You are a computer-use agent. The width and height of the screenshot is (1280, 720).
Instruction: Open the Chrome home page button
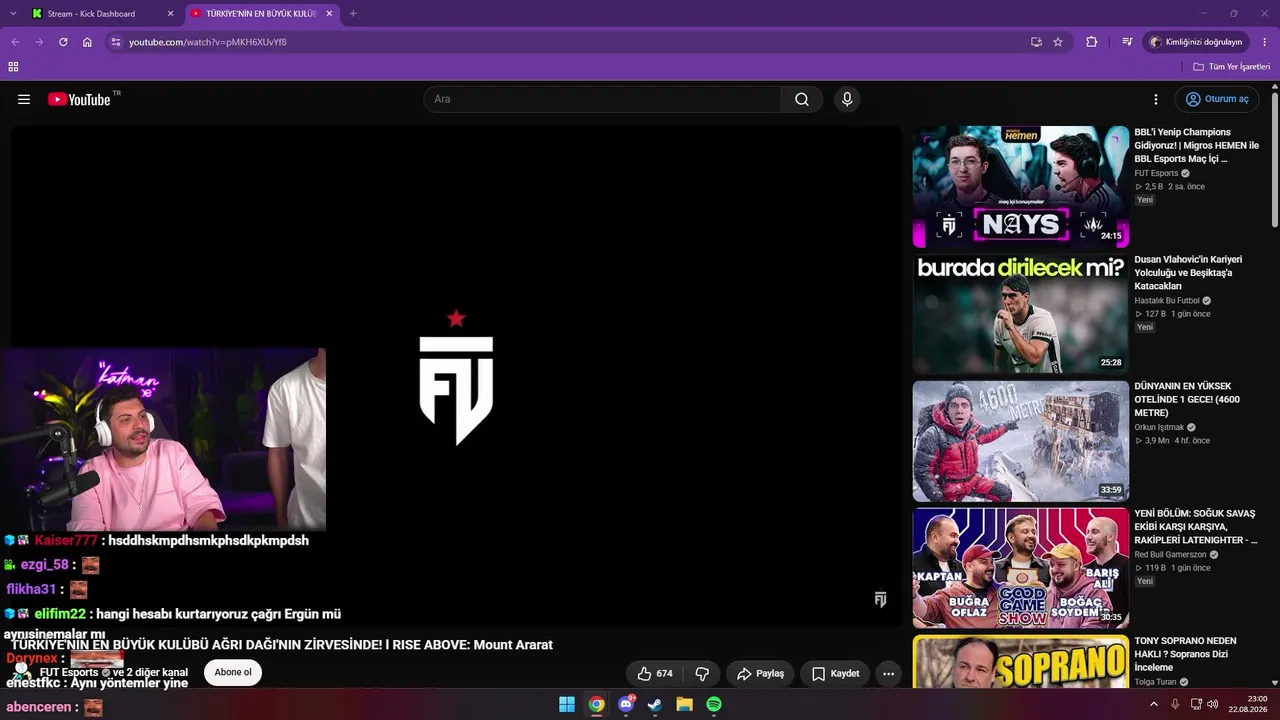tap(87, 42)
